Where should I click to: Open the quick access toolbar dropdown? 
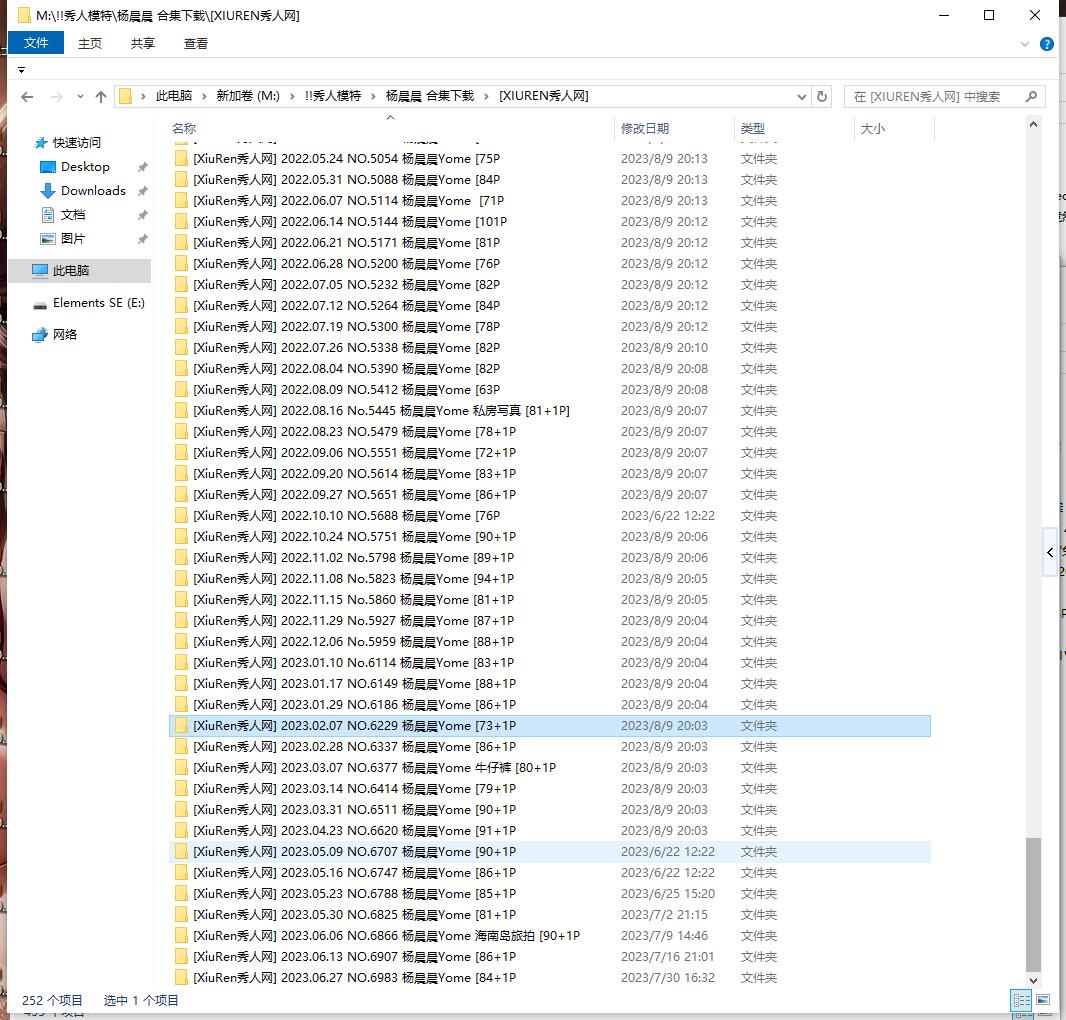21,70
